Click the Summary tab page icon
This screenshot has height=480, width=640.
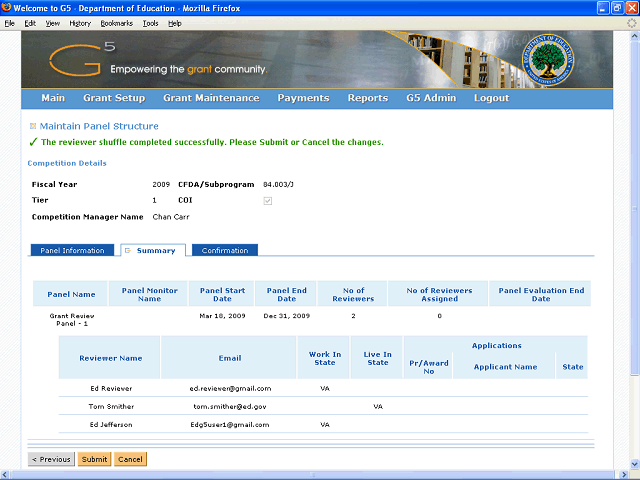[x=127, y=251]
